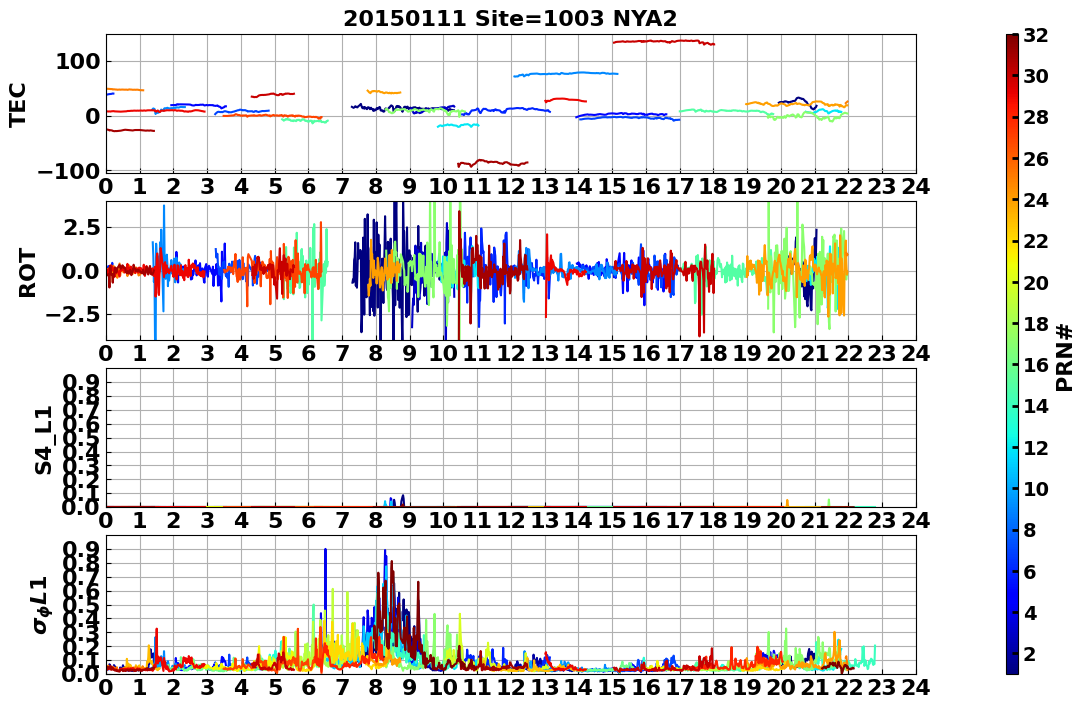Click the colorbar tick label 12

pos(1035,448)
